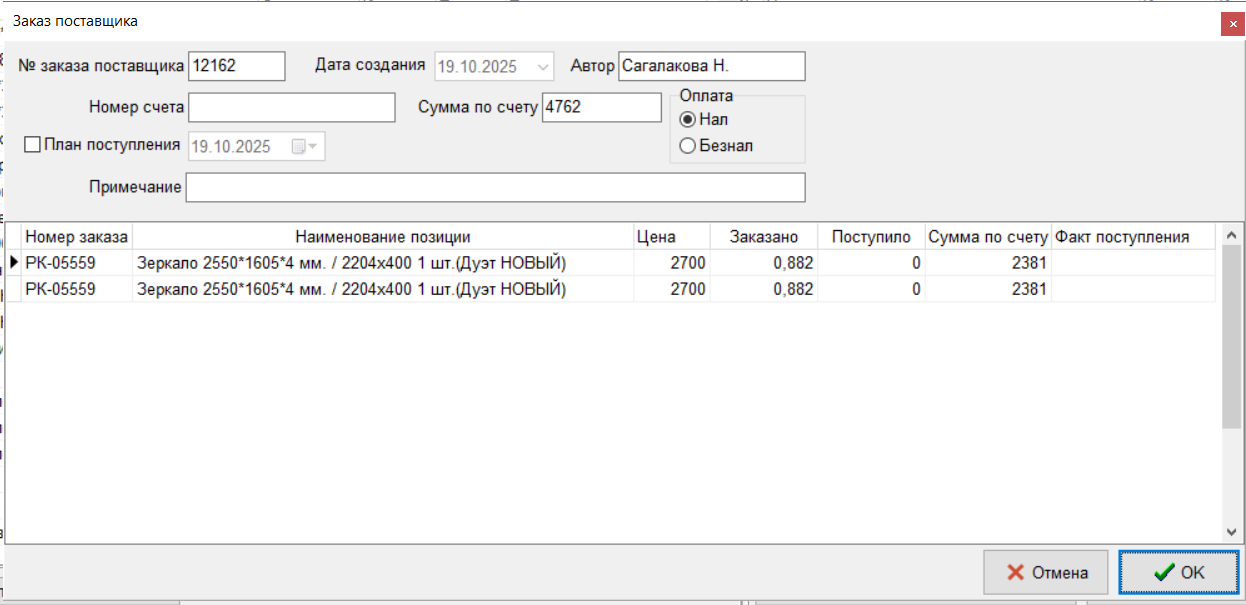This screenshot has width=1246, height=605.
Task: Click the Цена column header
Action: click(656, 237)
